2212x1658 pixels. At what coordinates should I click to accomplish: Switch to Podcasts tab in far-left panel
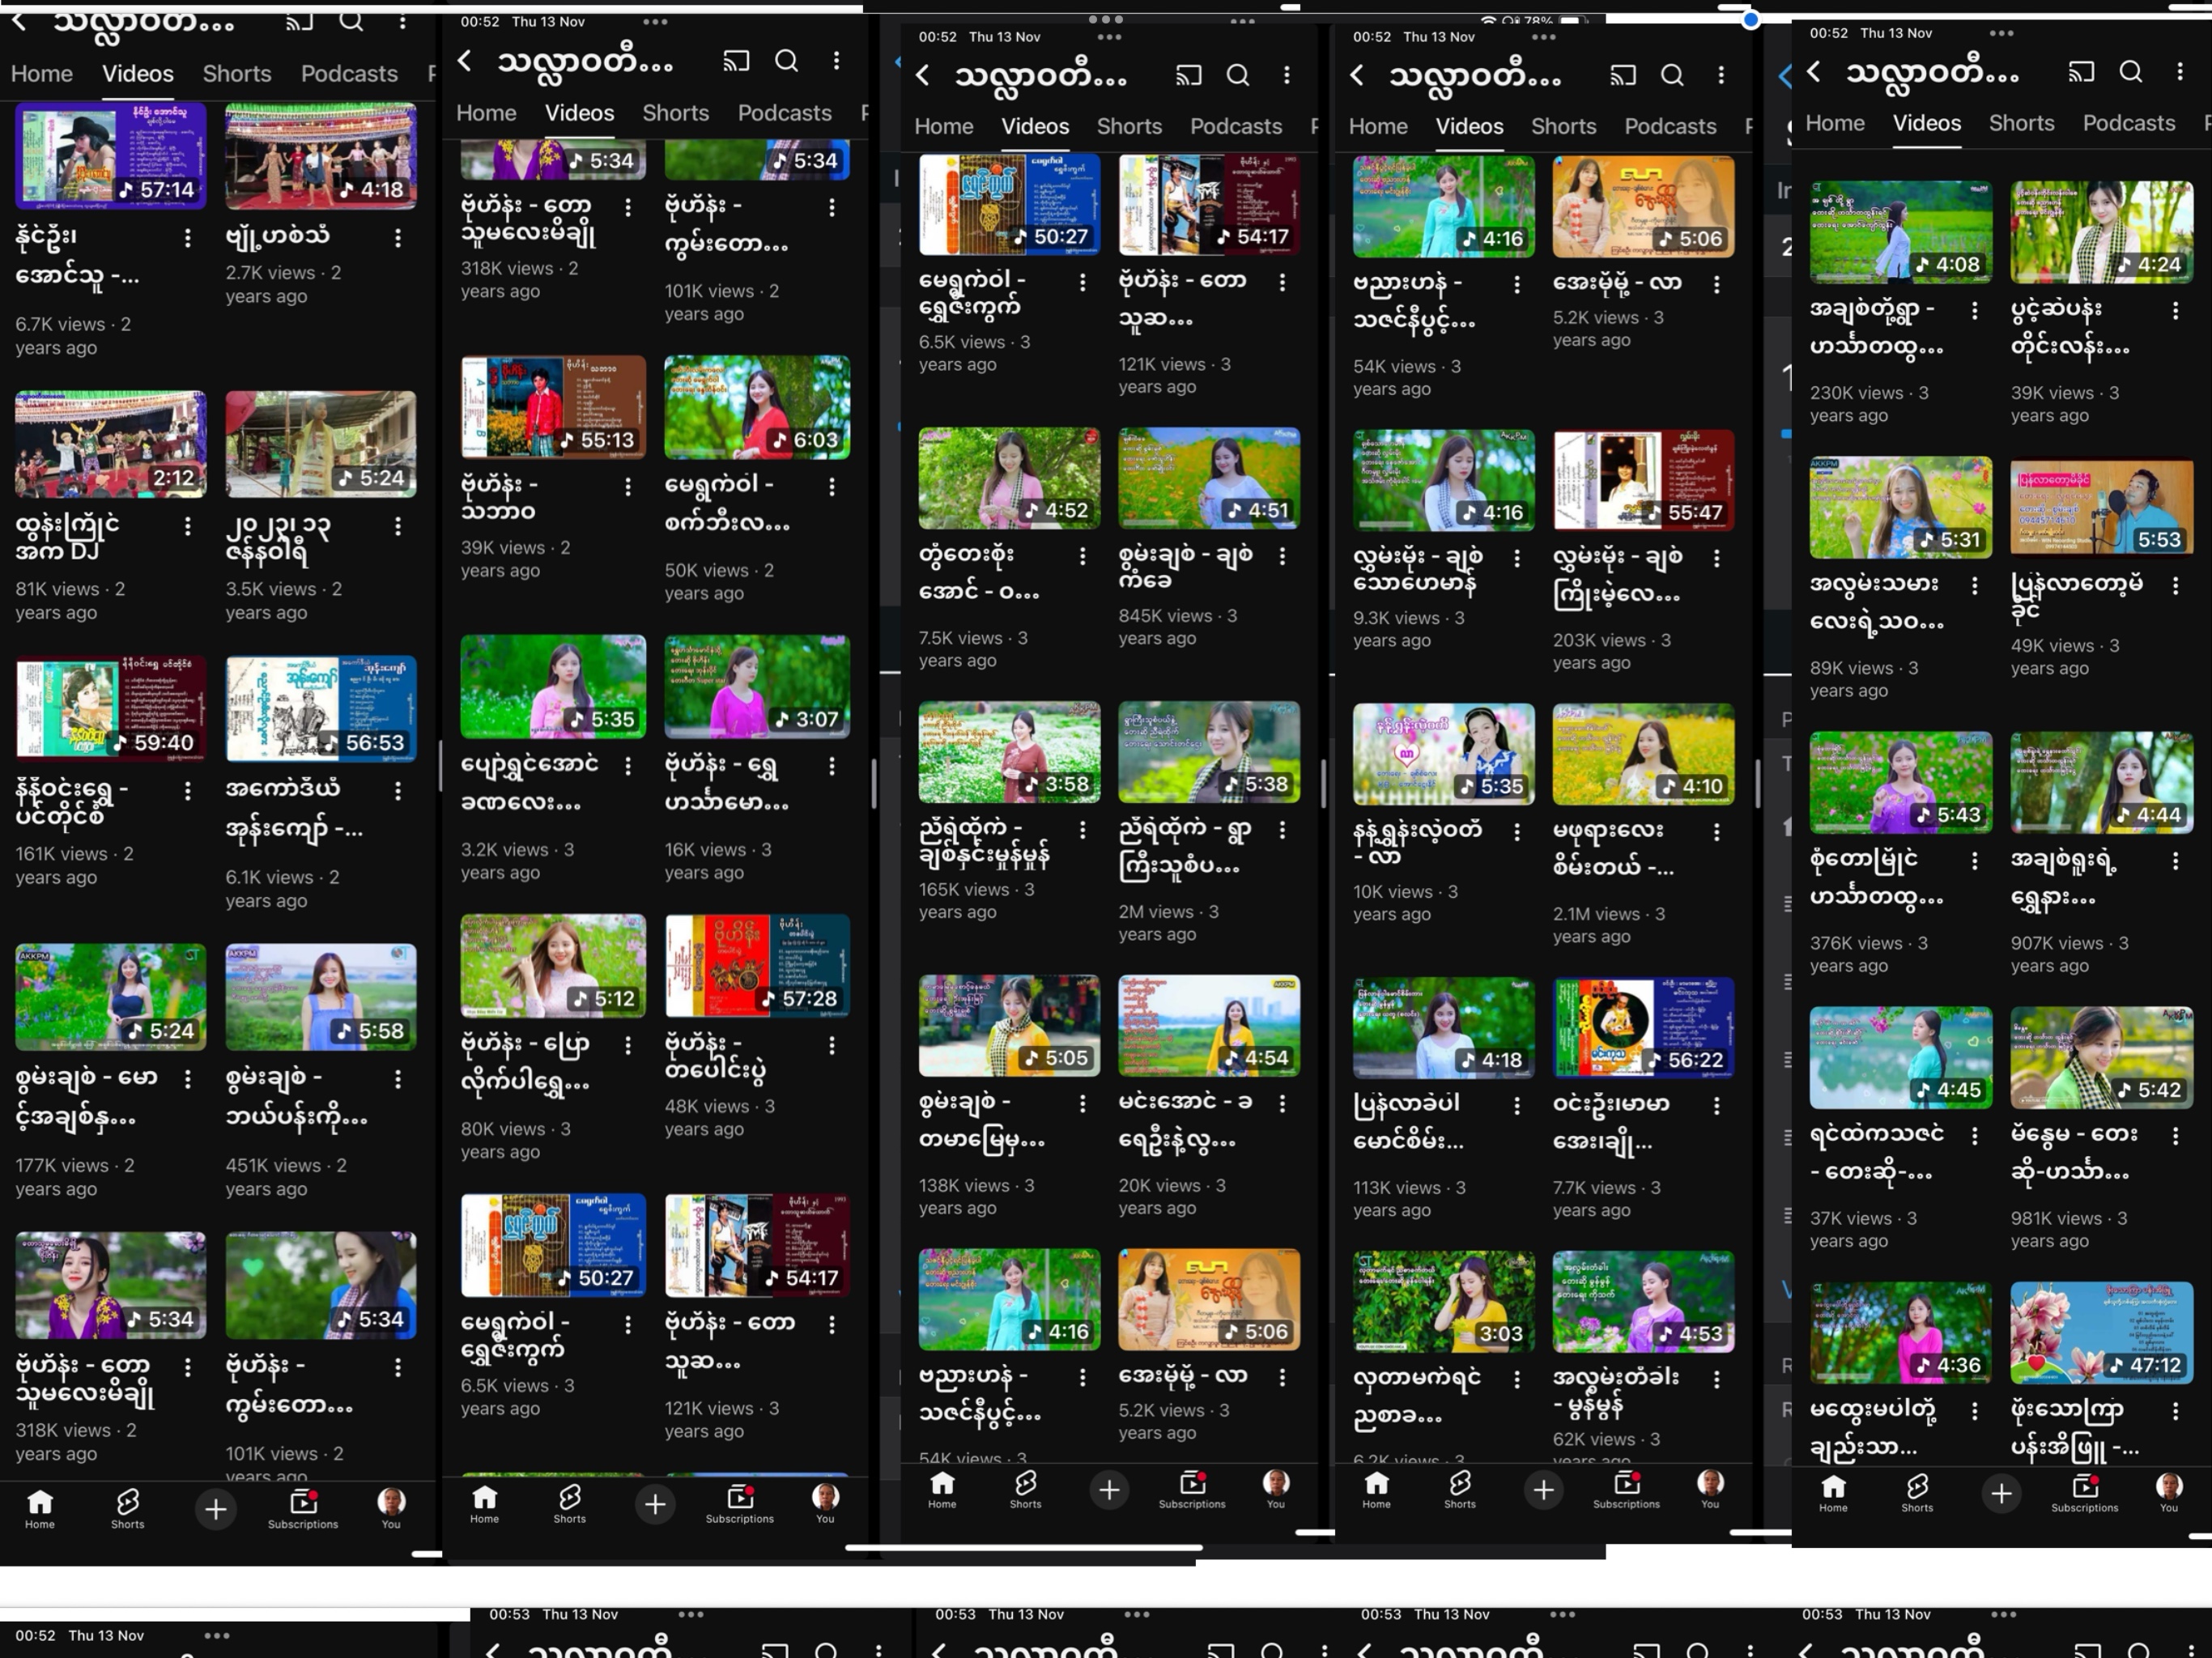click(349, 74)
